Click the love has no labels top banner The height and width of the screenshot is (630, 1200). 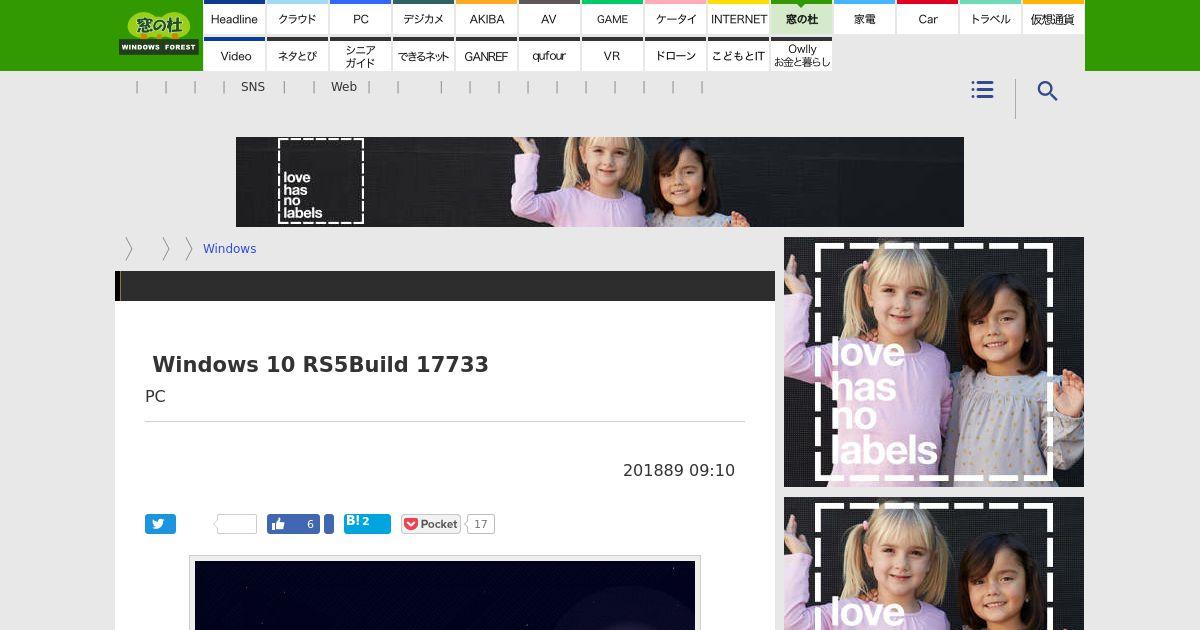pos(600,182)
